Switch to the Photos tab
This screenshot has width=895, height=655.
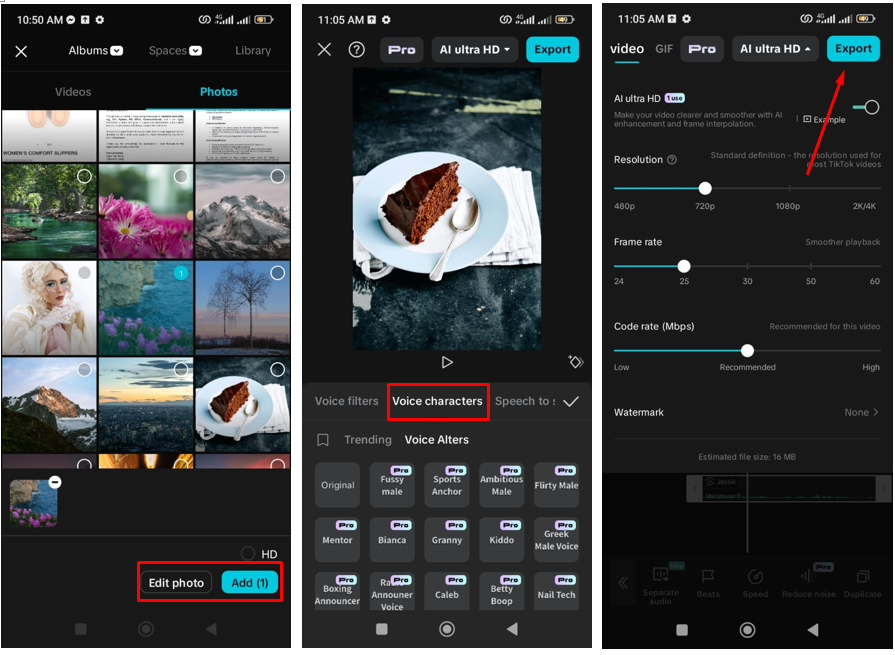[x=219, y=91]
